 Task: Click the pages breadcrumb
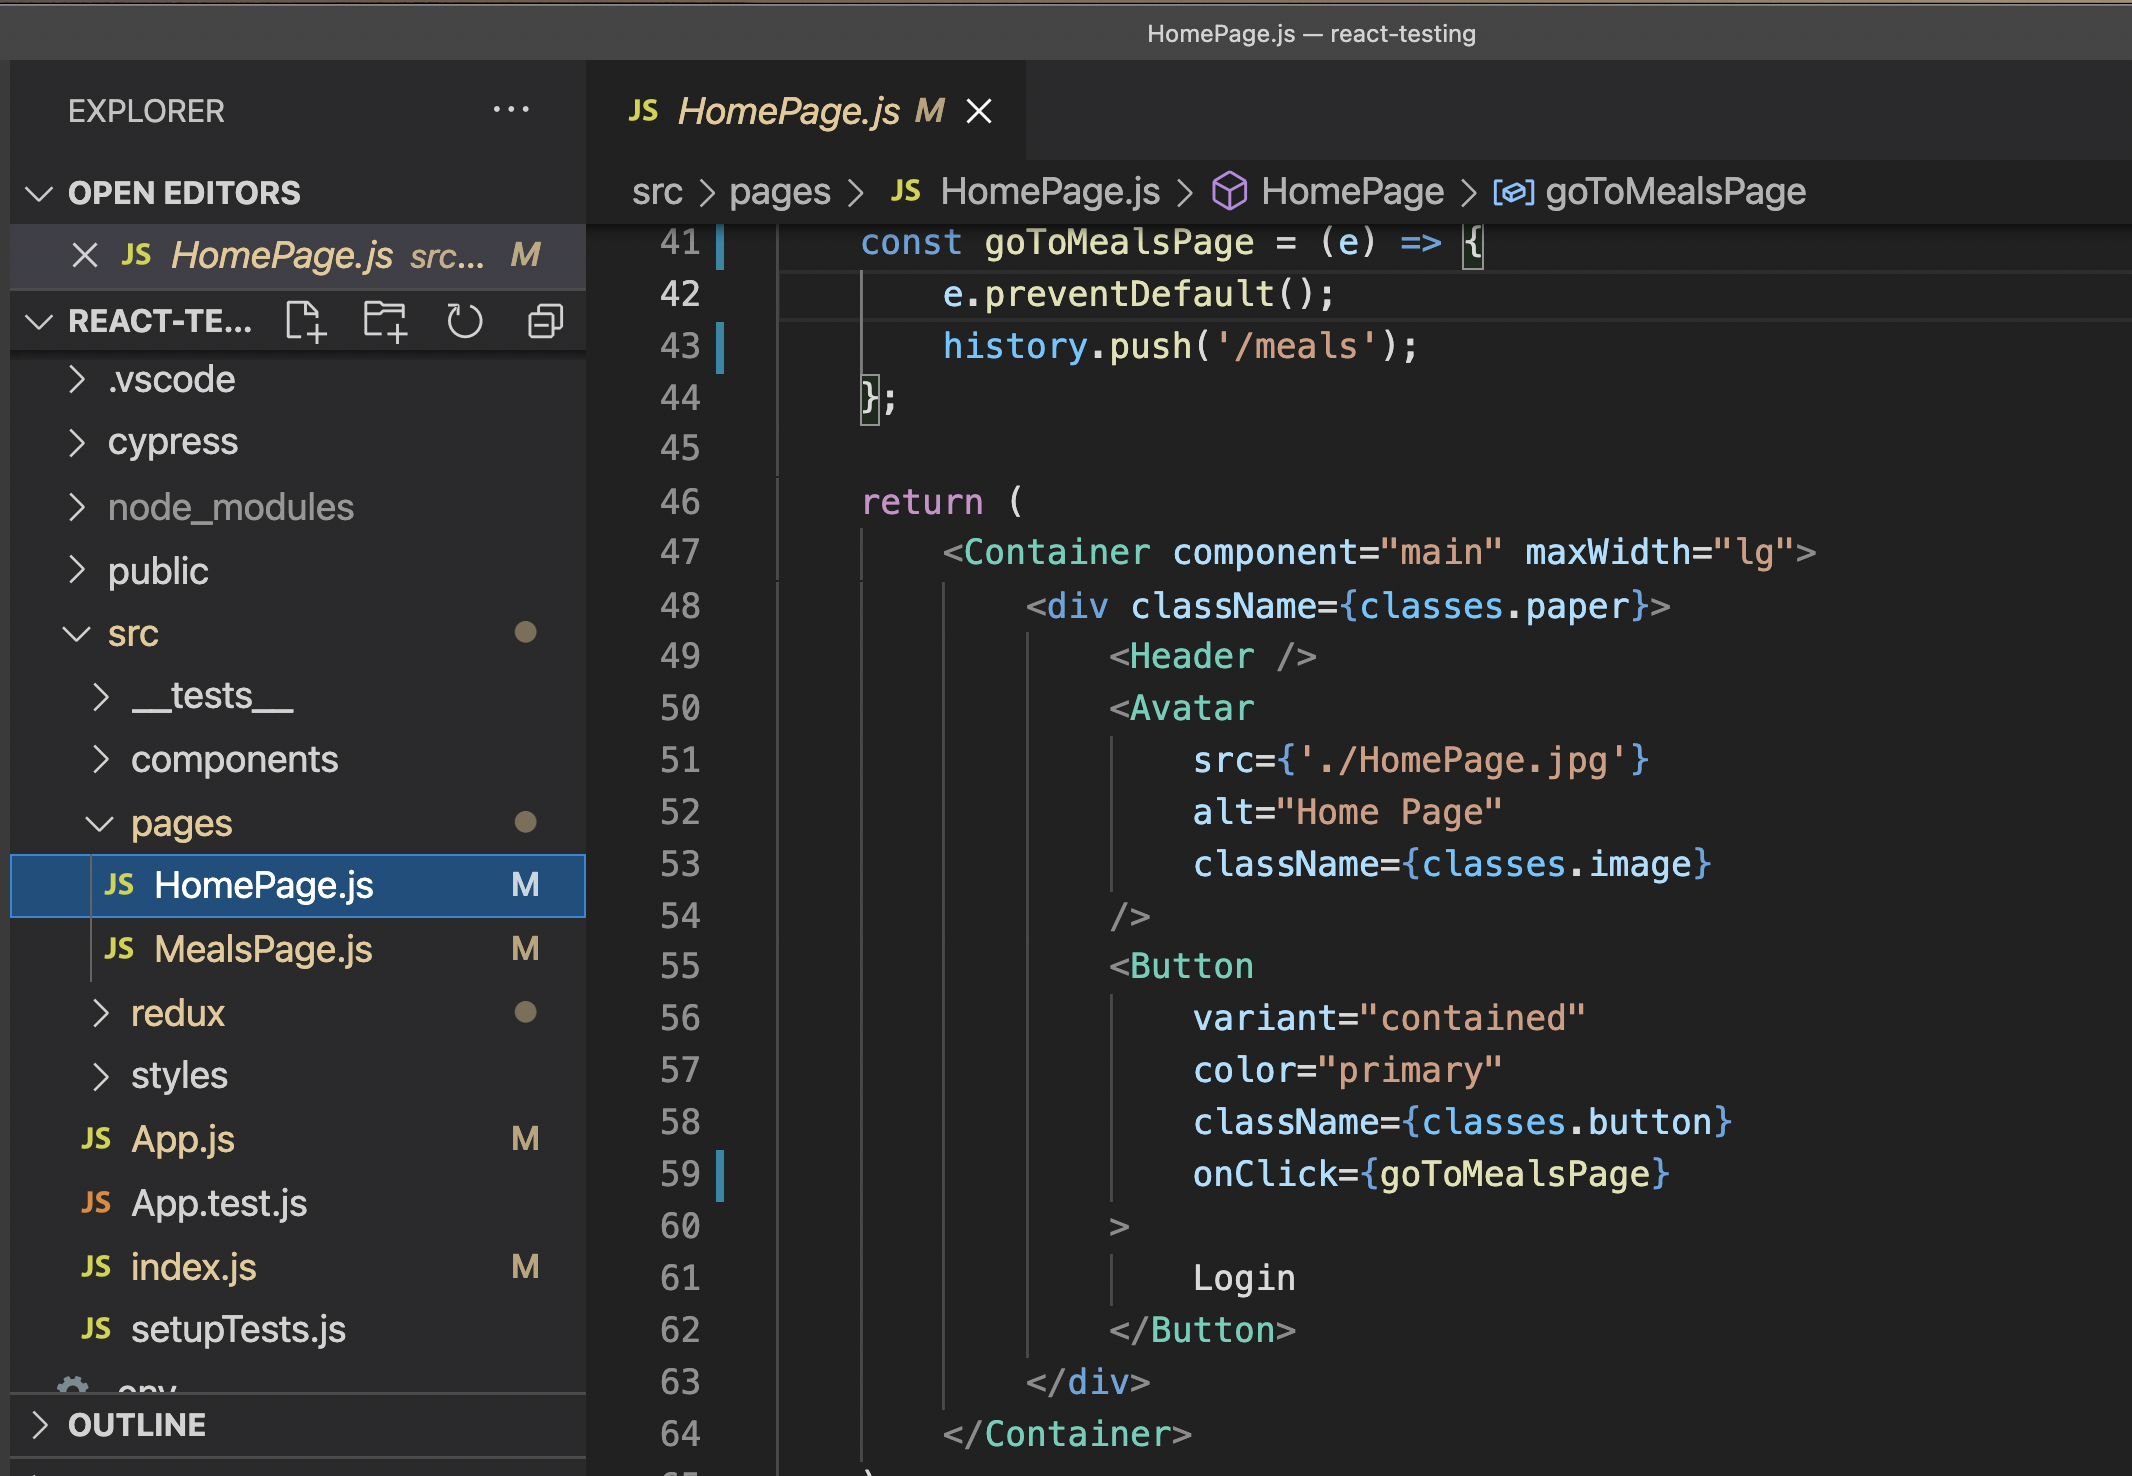(780, 191)
